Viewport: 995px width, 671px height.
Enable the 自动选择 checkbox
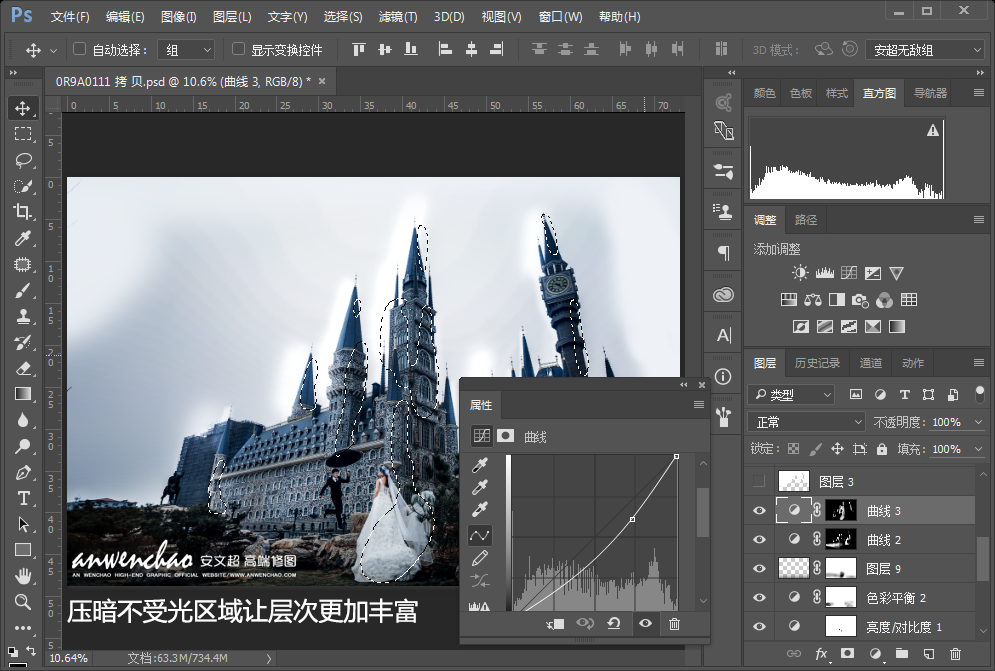[79, 49]
